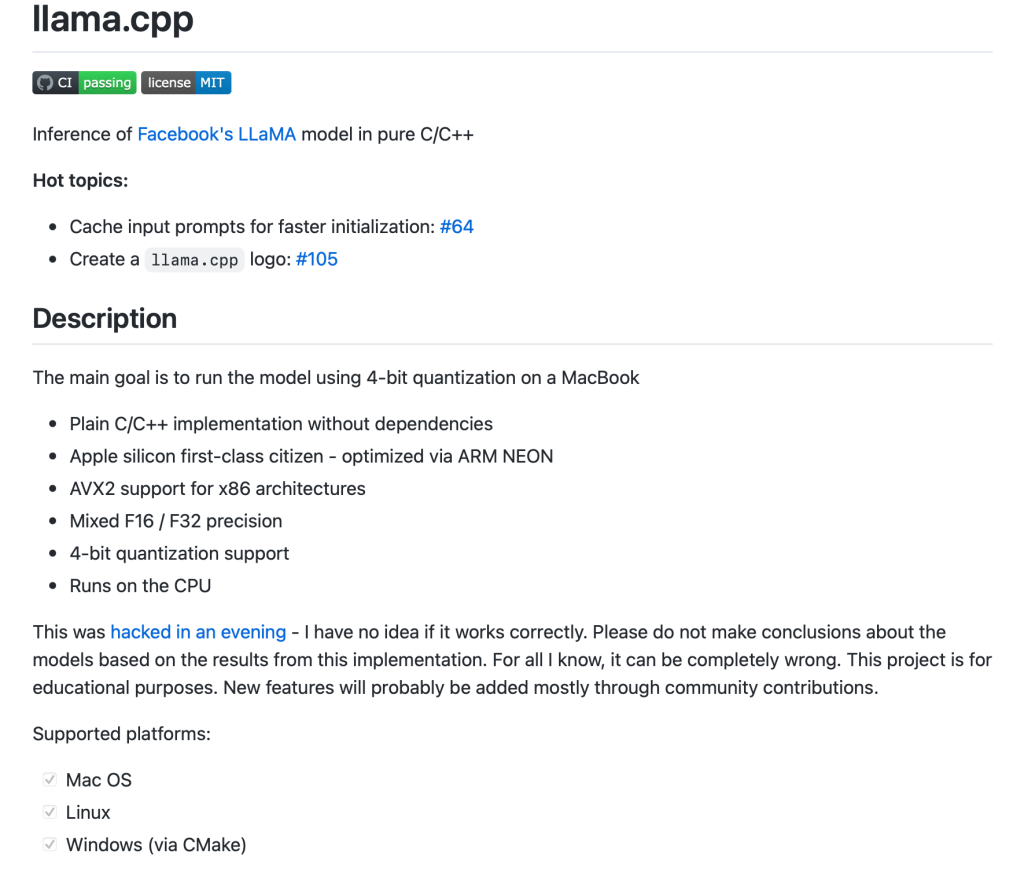Image resolution: width=1024 pixels, height=872 pixels.
Task: Click the 'AVX2 support for x86 architectures' bullet
Action: tap(217, 489)
